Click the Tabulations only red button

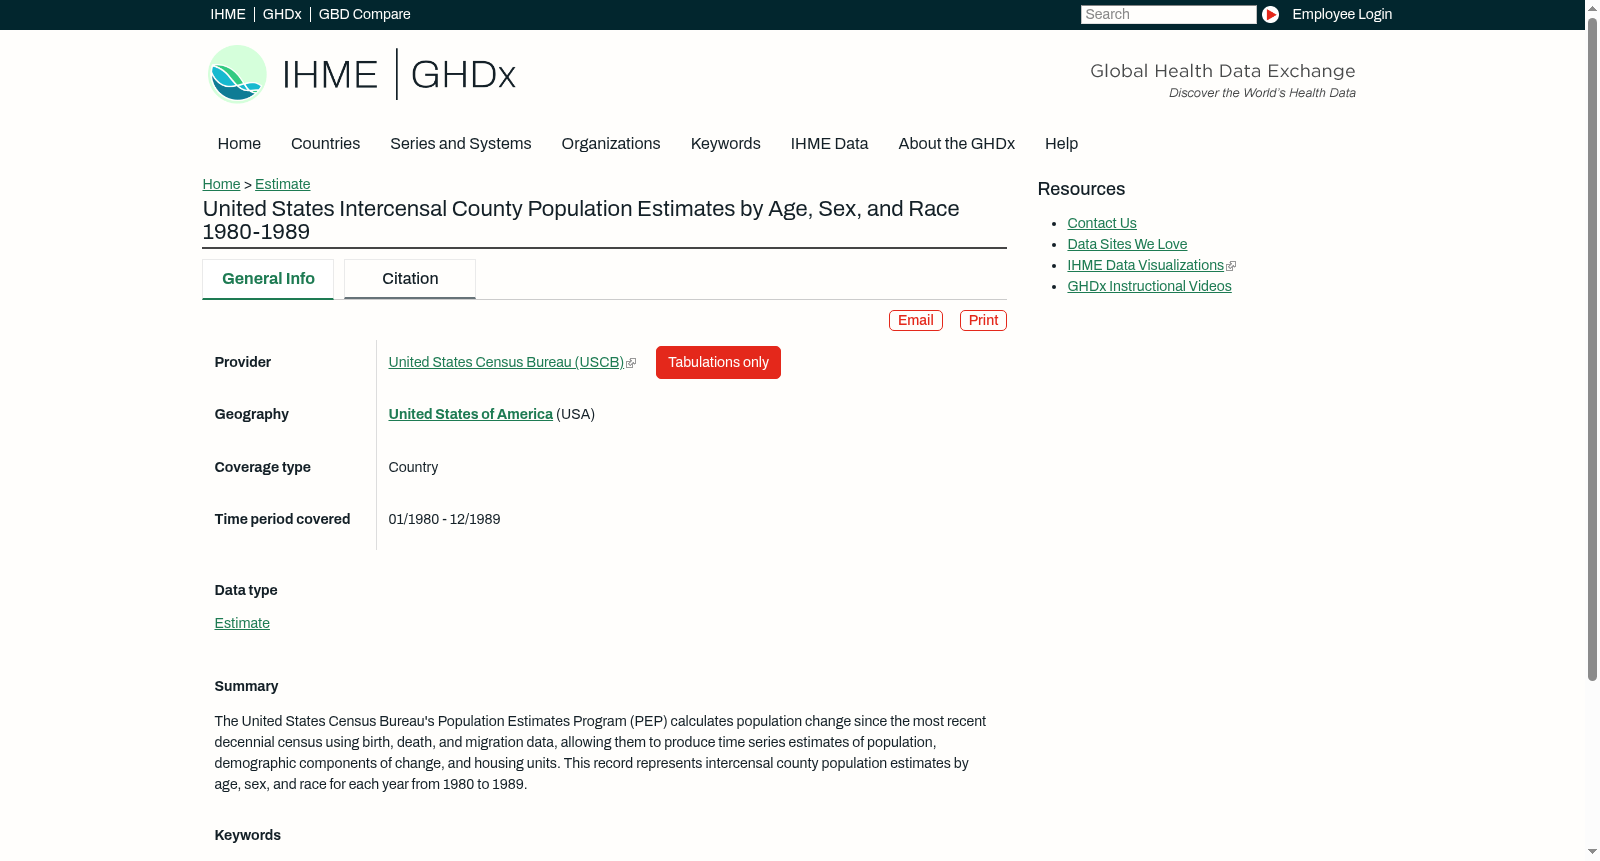click(x=718, y=362)
